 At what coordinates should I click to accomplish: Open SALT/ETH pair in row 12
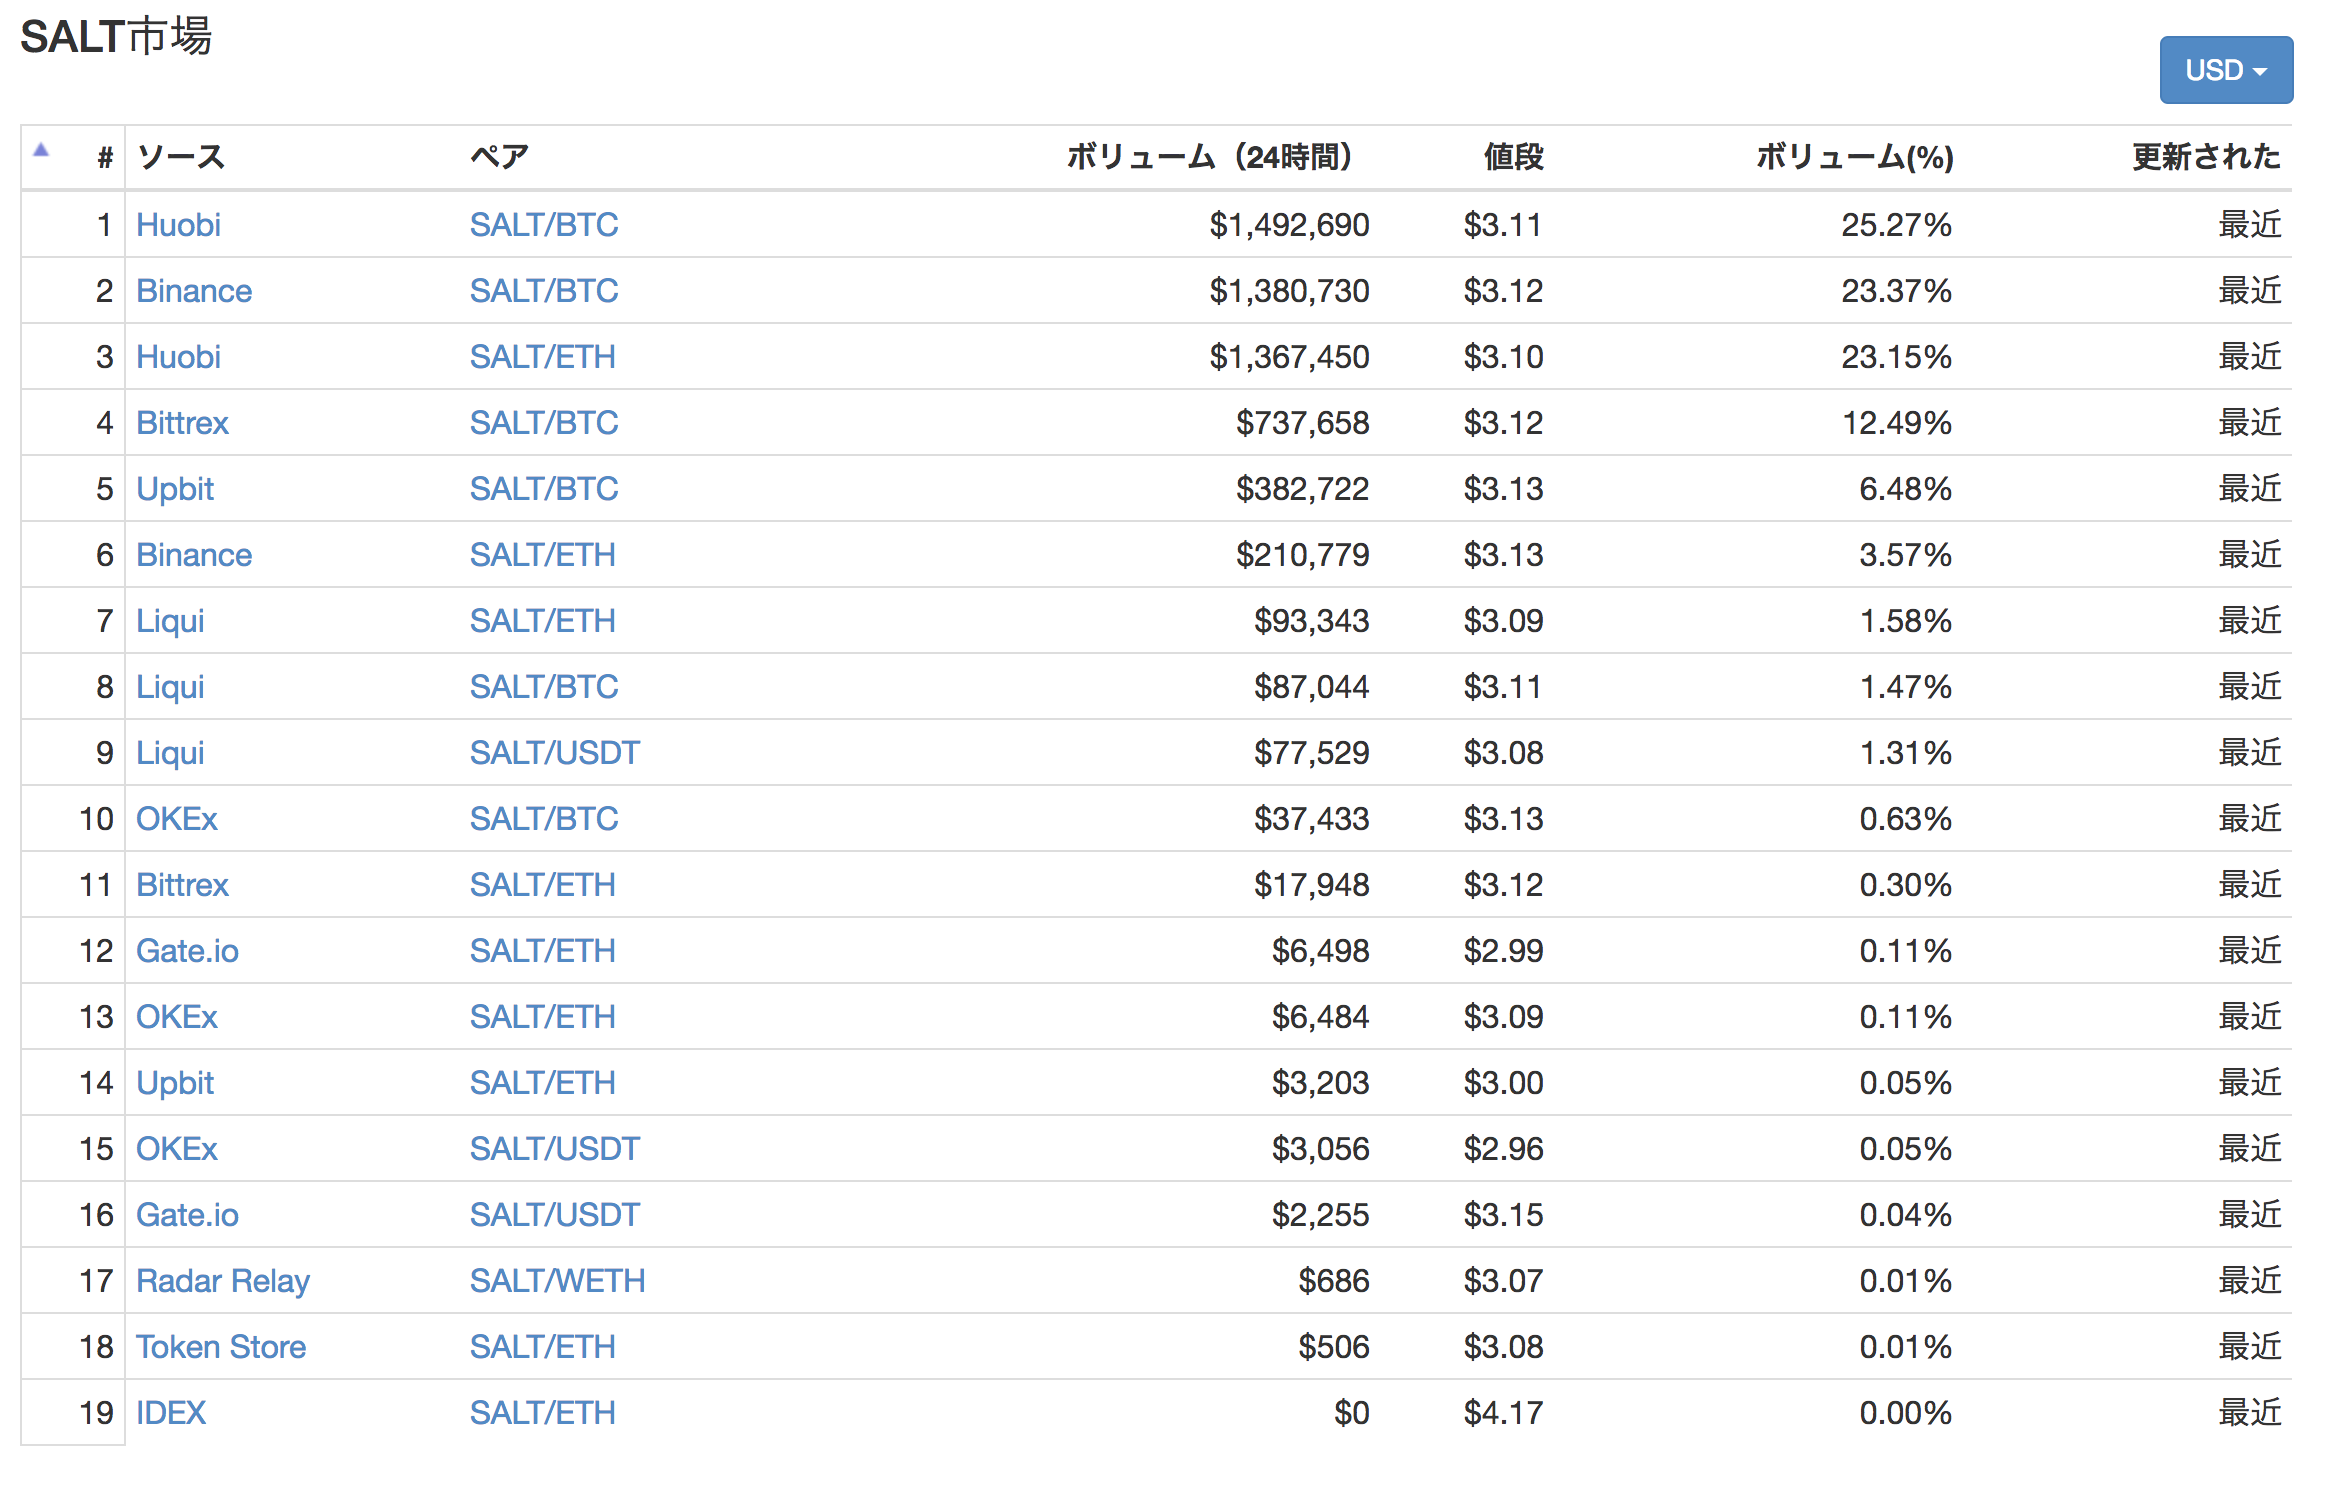click(x=543, y=951)
